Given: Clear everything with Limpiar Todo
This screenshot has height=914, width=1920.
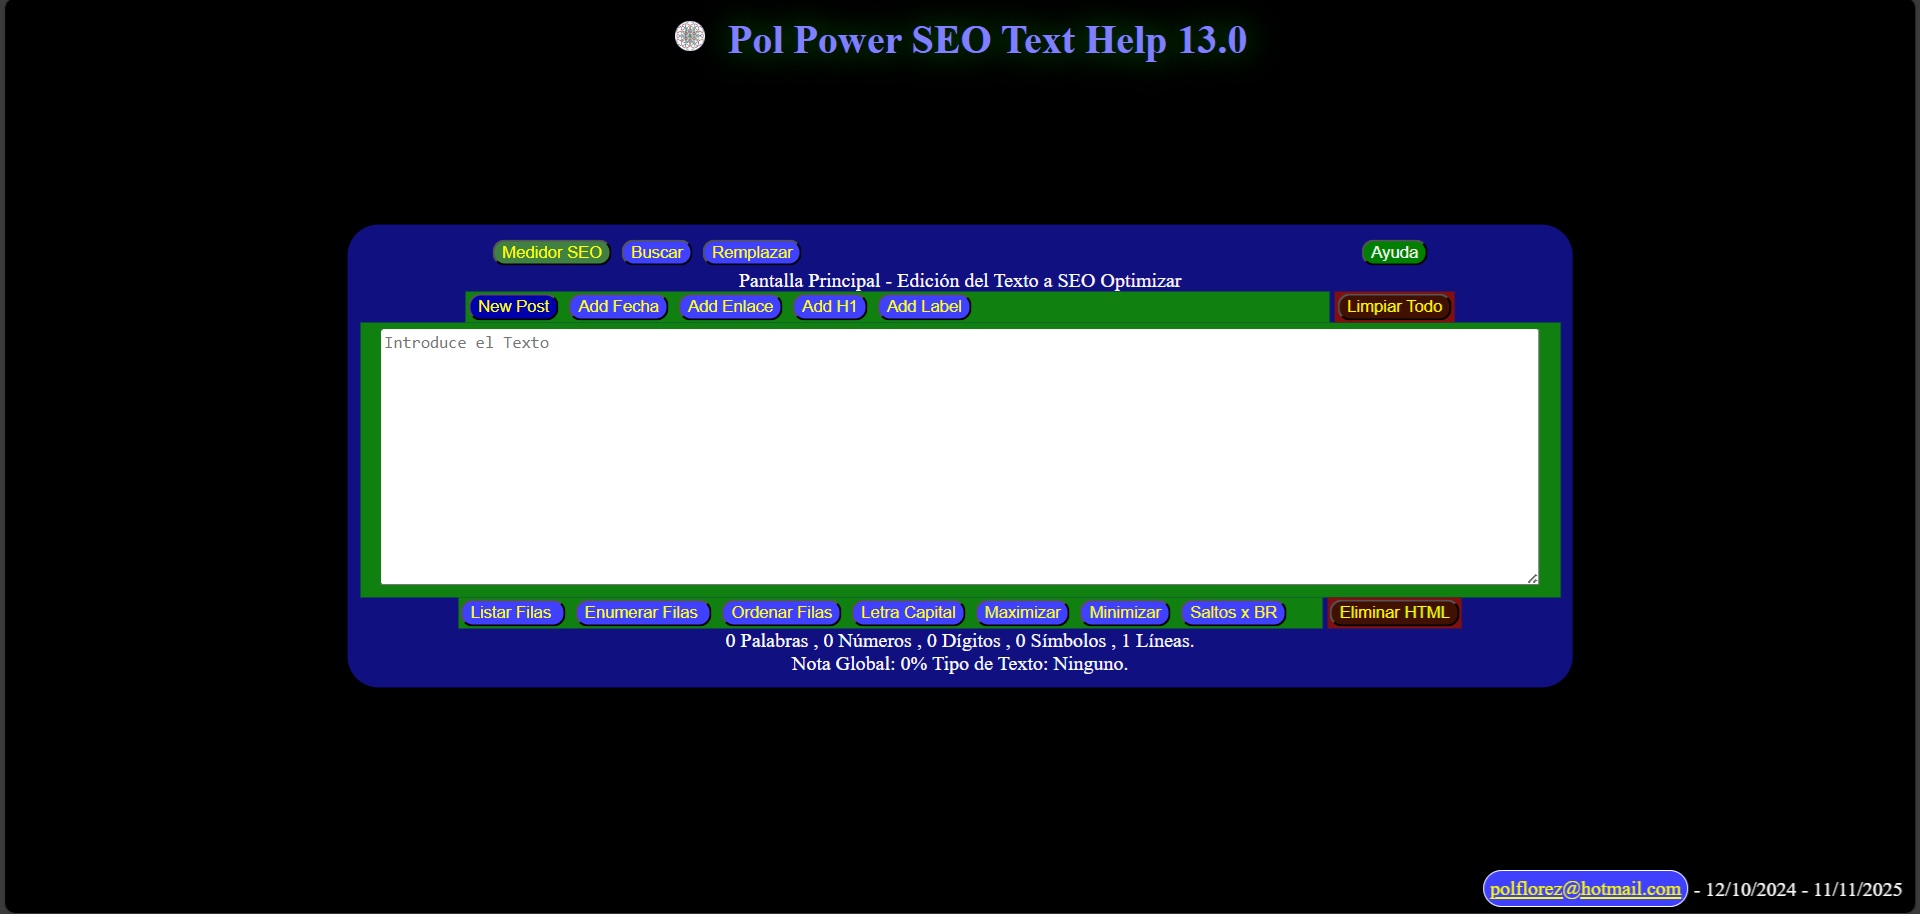Looking at the screenshot, I should [x=1393, y=307].
